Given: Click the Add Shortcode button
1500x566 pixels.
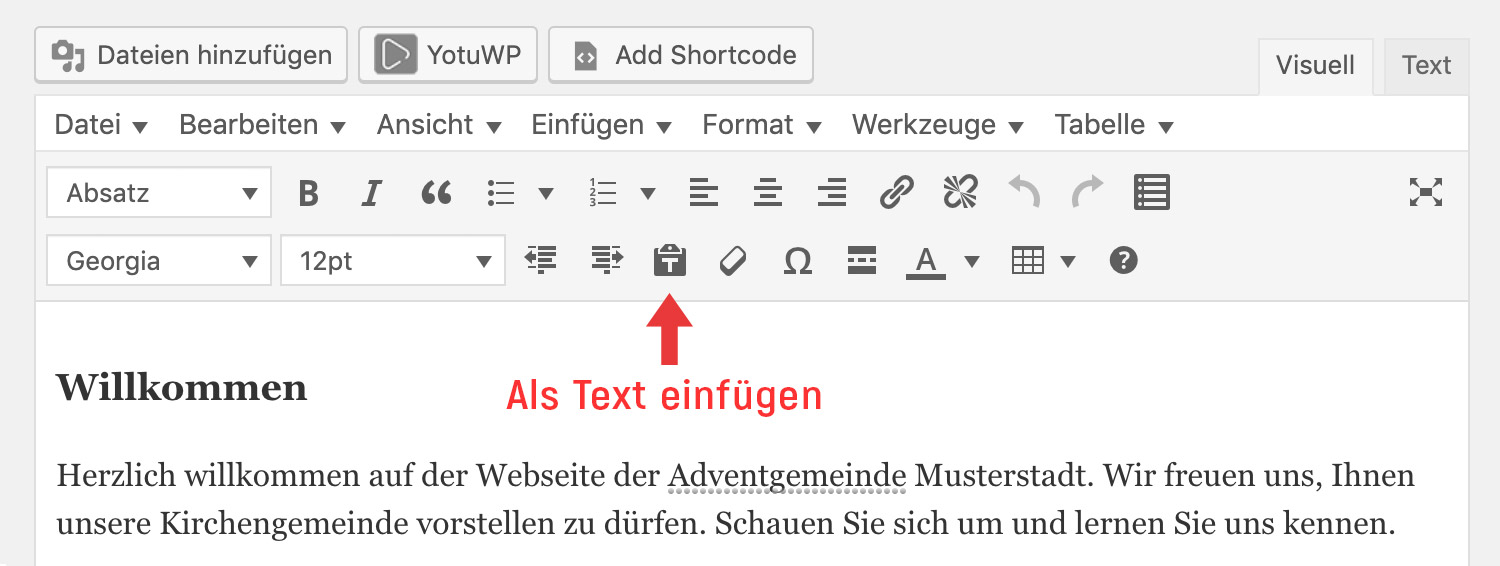Looking at the screenshot, I should (x=681, y=55).
